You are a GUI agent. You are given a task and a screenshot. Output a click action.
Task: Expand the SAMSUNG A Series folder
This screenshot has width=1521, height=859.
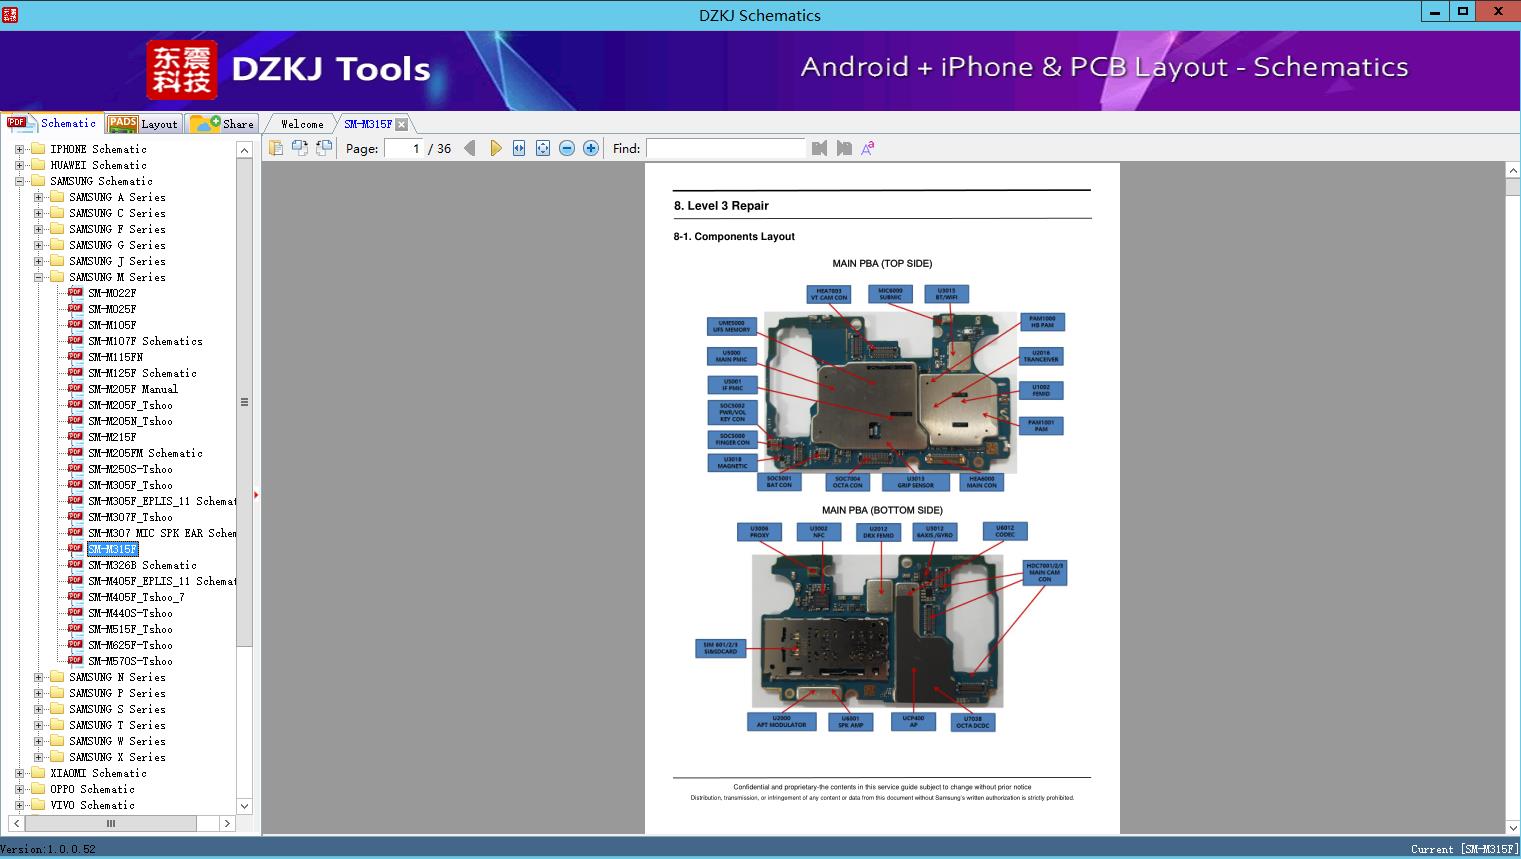point(38,197)
